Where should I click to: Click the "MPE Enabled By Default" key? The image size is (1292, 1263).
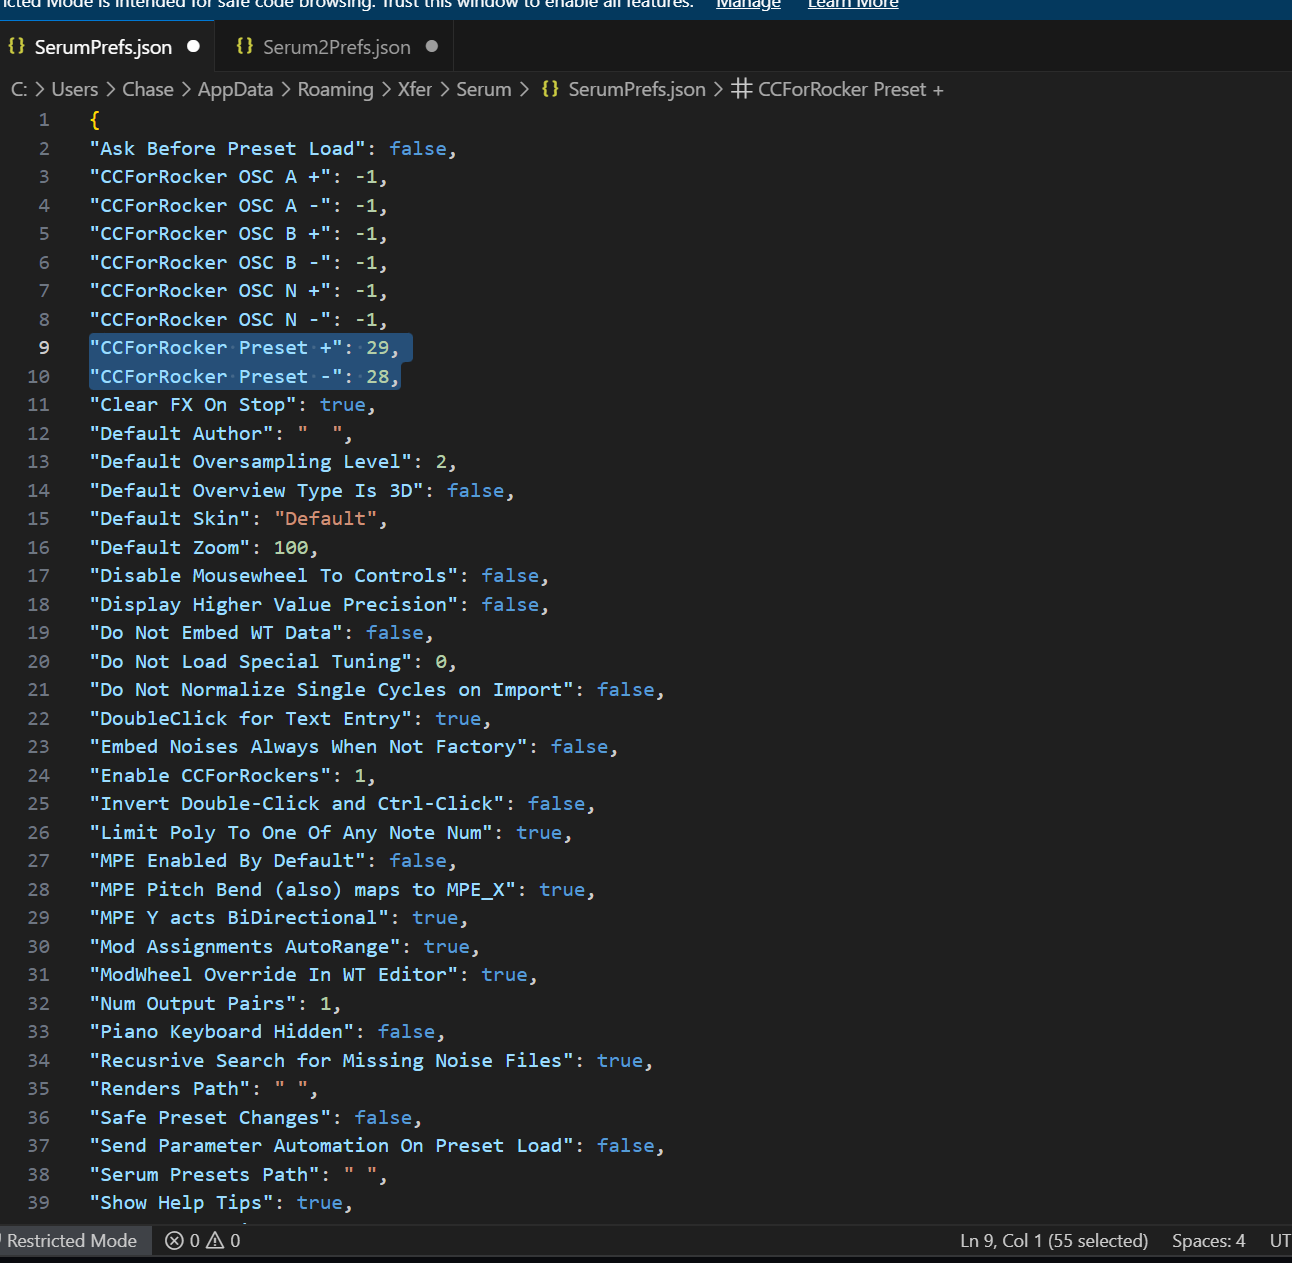coord(227,861)
